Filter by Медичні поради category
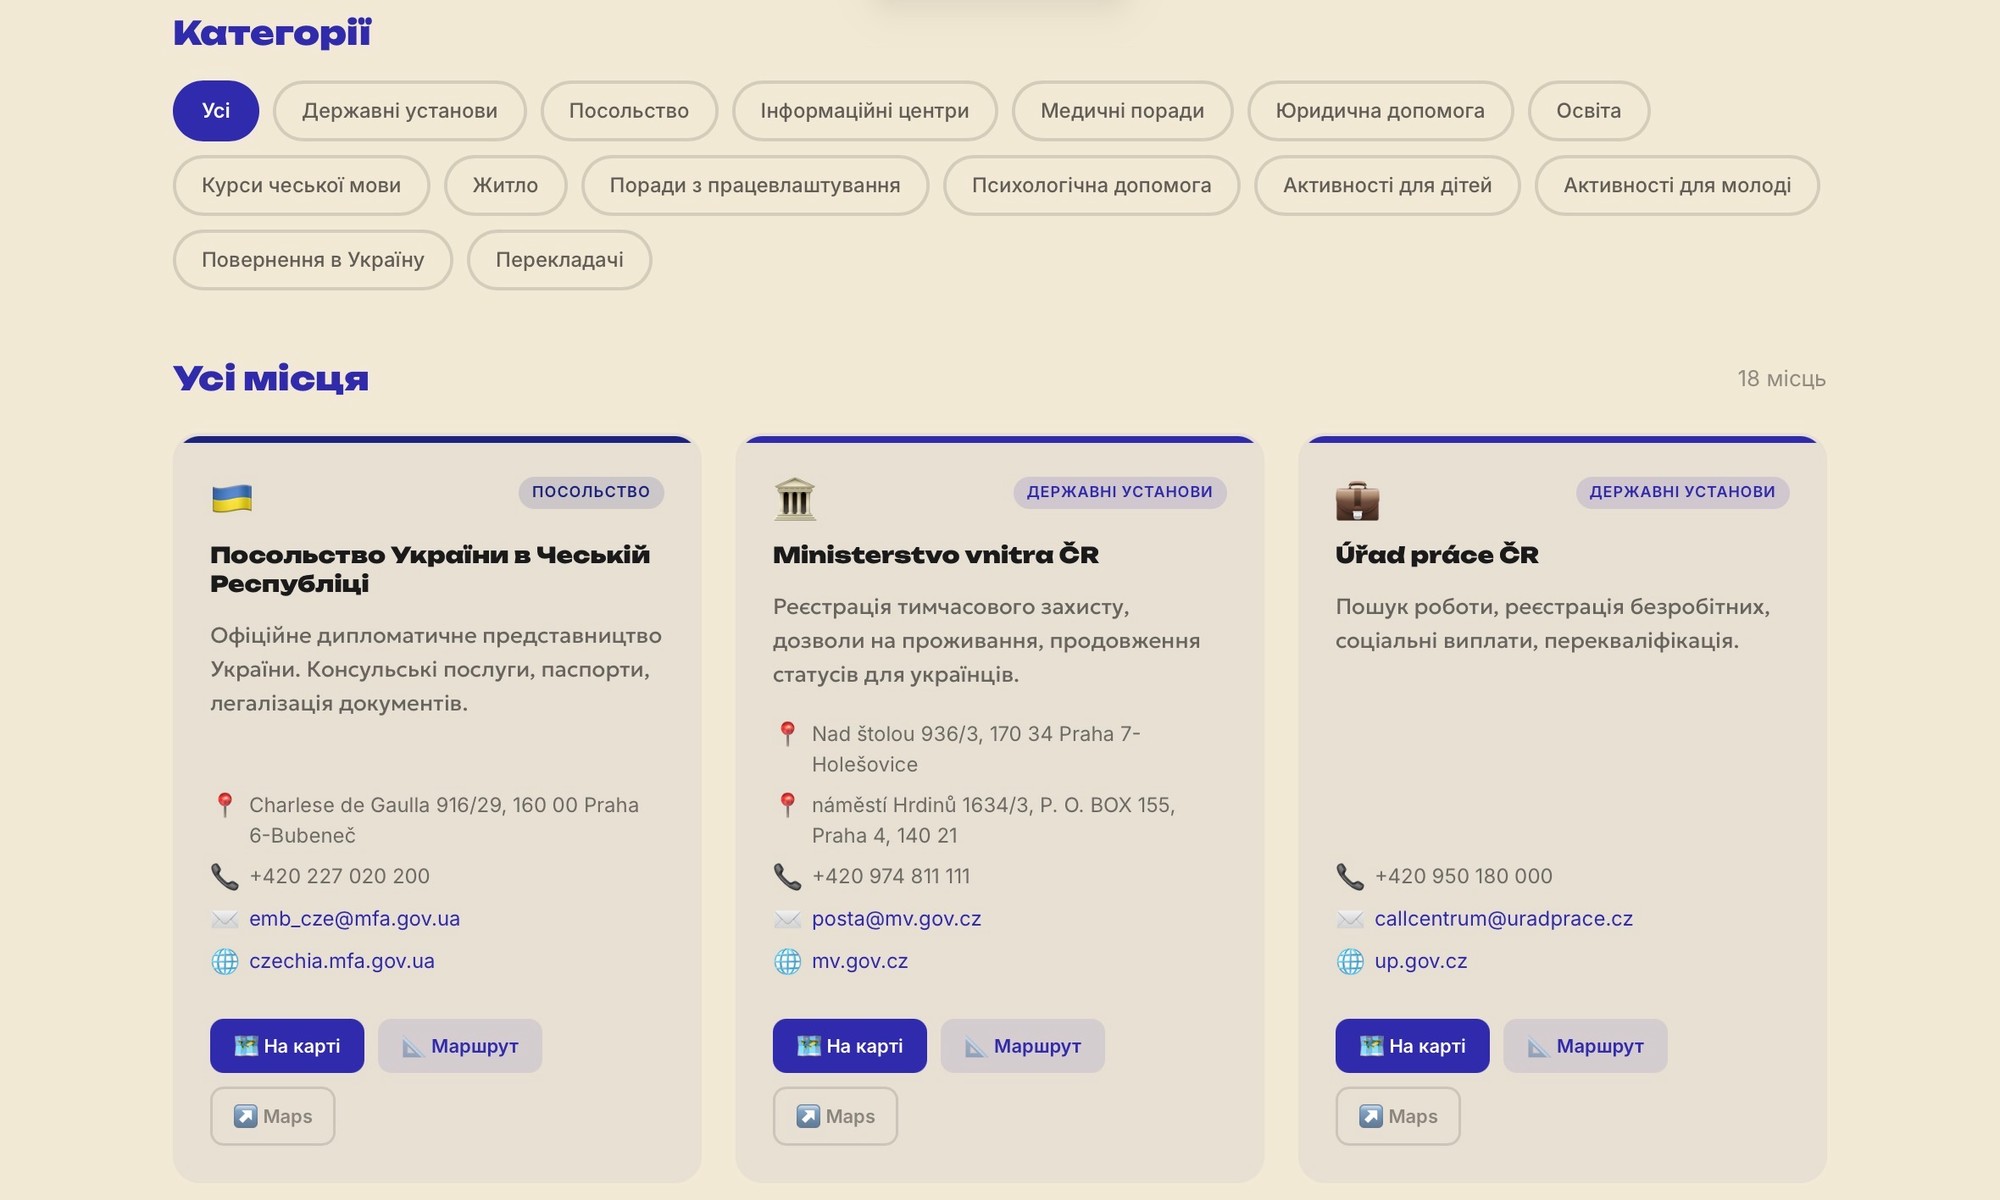Image resolution: width=2000 pixels, height=1200 pixels. pos(1122,111)
